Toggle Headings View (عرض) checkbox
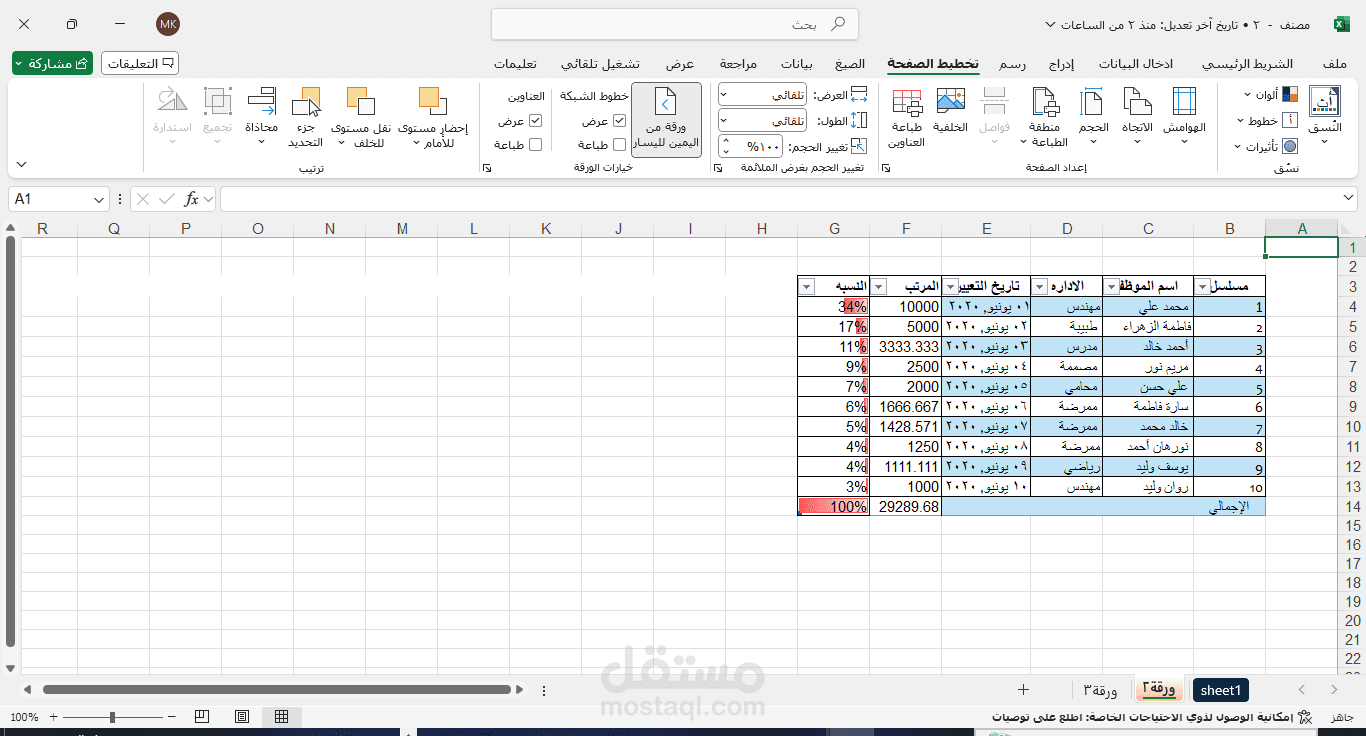Screen dimensions: 1366x736 point(535,121)
